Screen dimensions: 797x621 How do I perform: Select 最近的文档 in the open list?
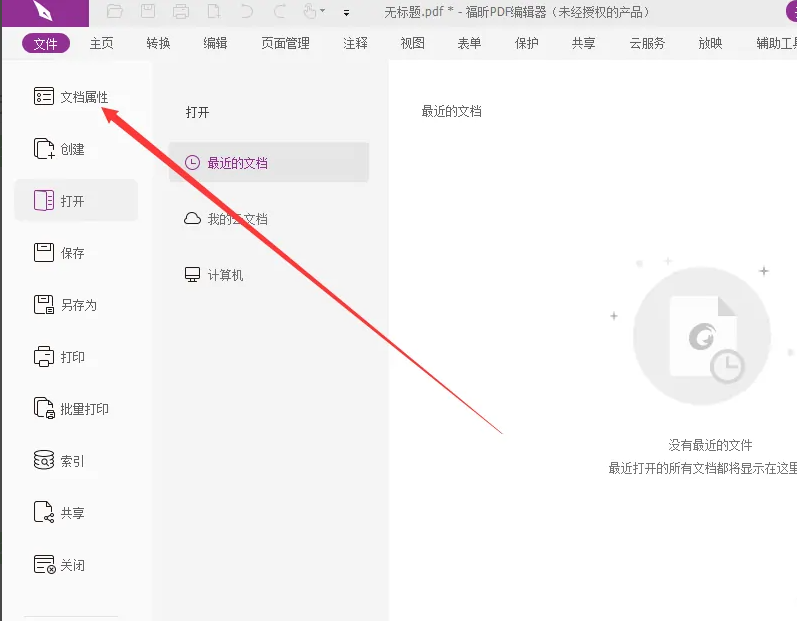(269, 163)
